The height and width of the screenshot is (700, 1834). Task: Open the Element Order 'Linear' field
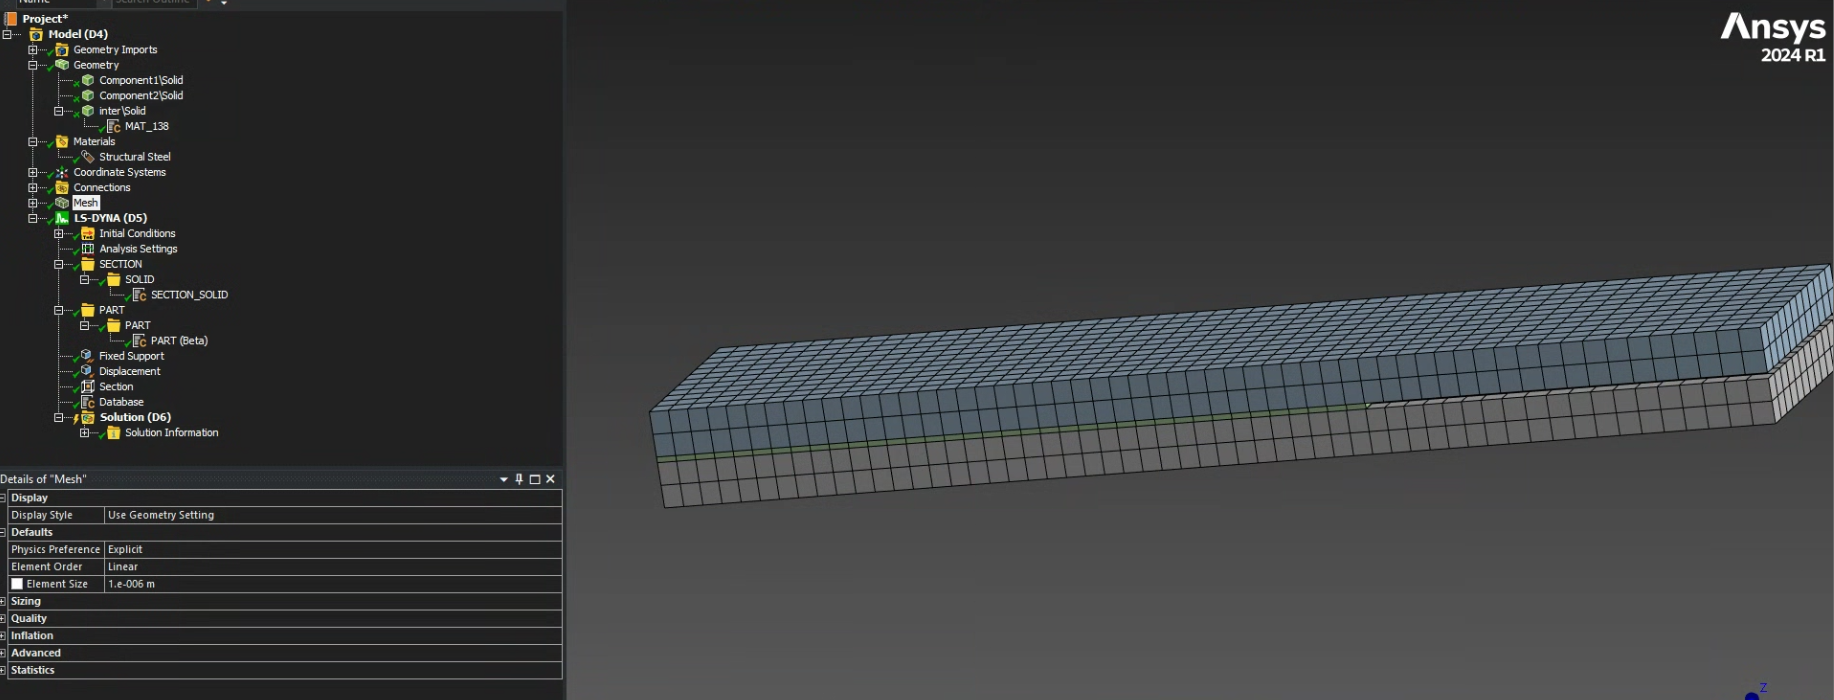pos(333,567)
